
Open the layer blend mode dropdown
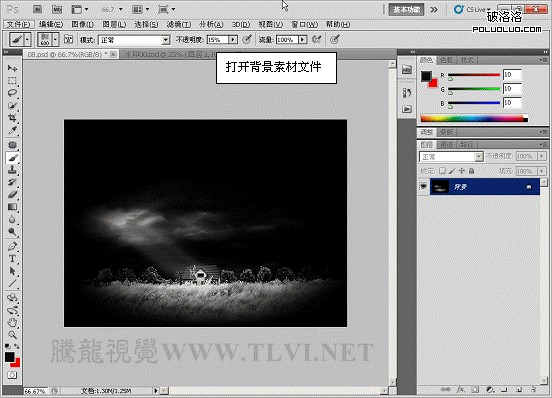(451, 157)
